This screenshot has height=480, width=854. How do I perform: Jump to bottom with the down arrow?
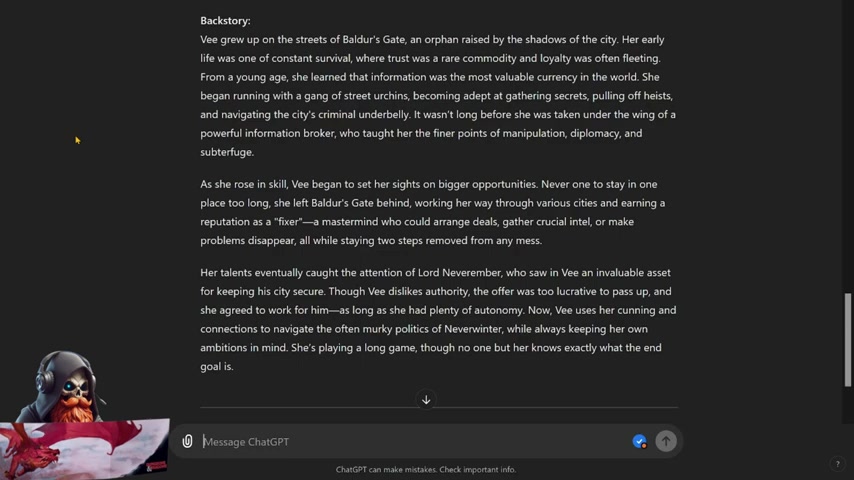[x=426, y=400]
